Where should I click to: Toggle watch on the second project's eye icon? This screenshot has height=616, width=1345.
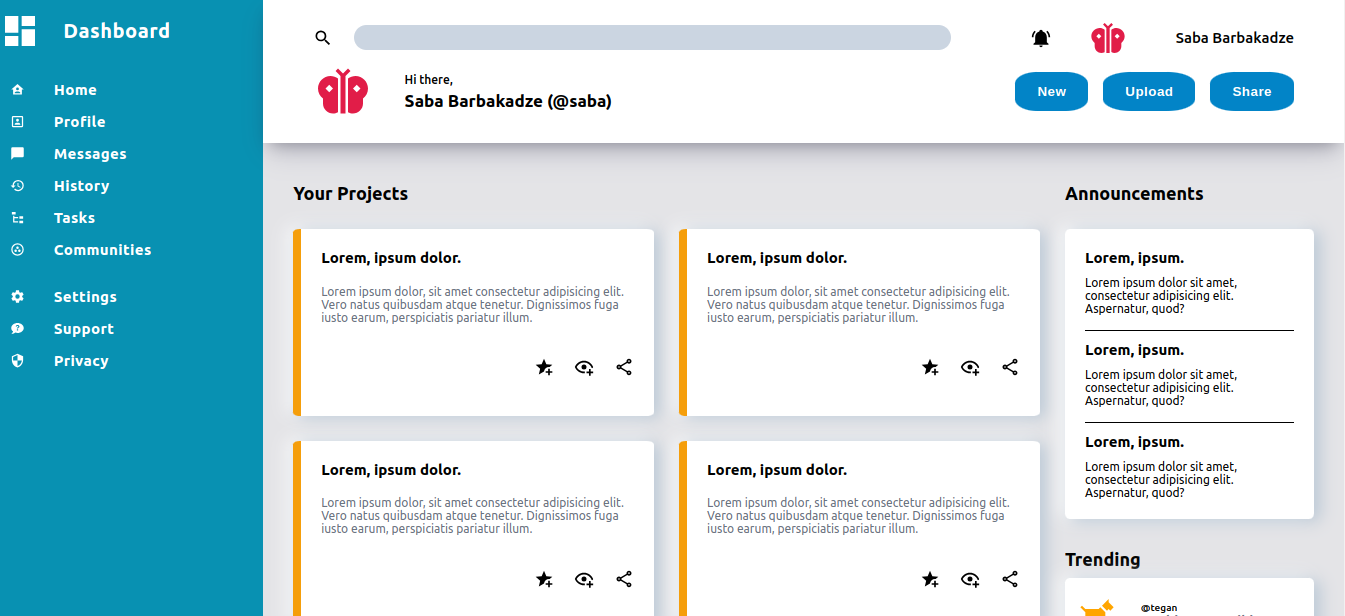coord(970,367)
